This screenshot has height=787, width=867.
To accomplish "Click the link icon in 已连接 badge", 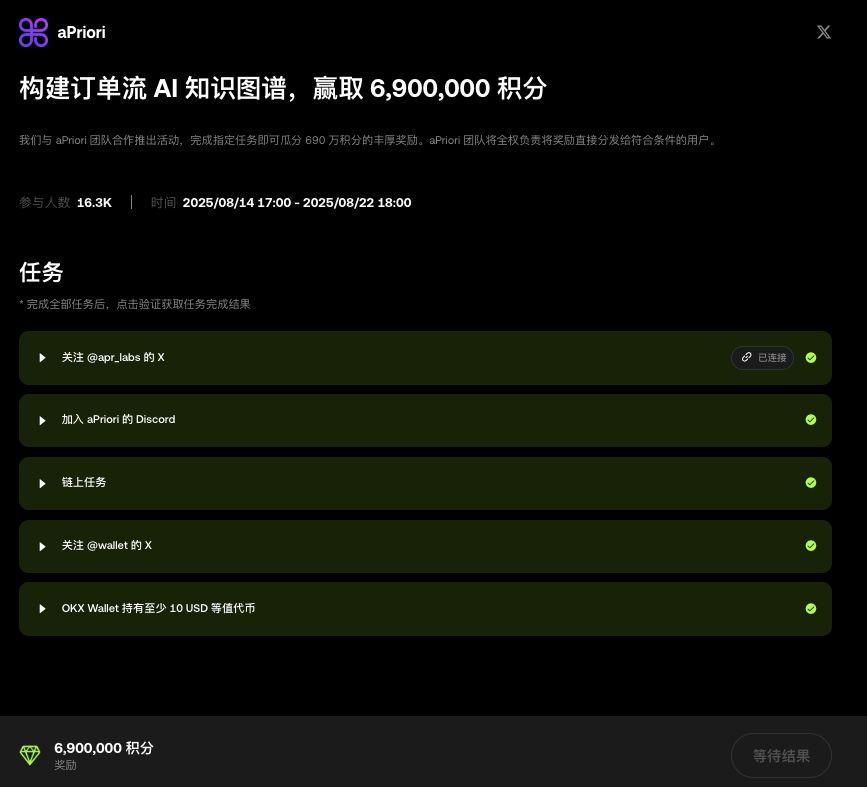I will pyautogui.click(x=746, y=357).
